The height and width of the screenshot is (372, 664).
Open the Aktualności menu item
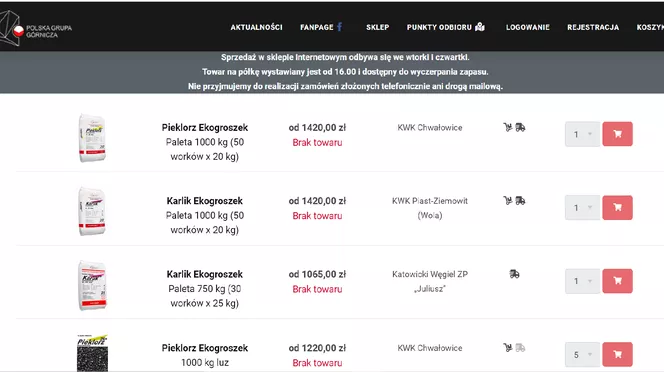pos(256,27)
